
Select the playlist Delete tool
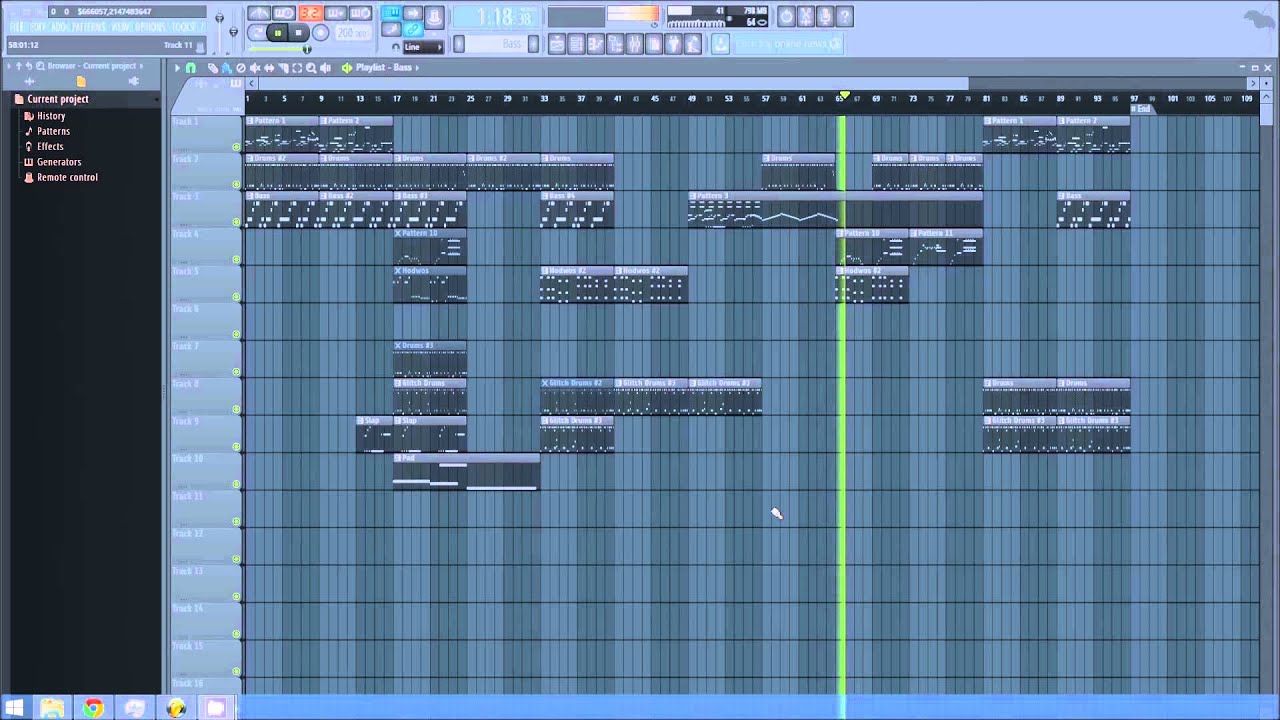tap(241, 68)
